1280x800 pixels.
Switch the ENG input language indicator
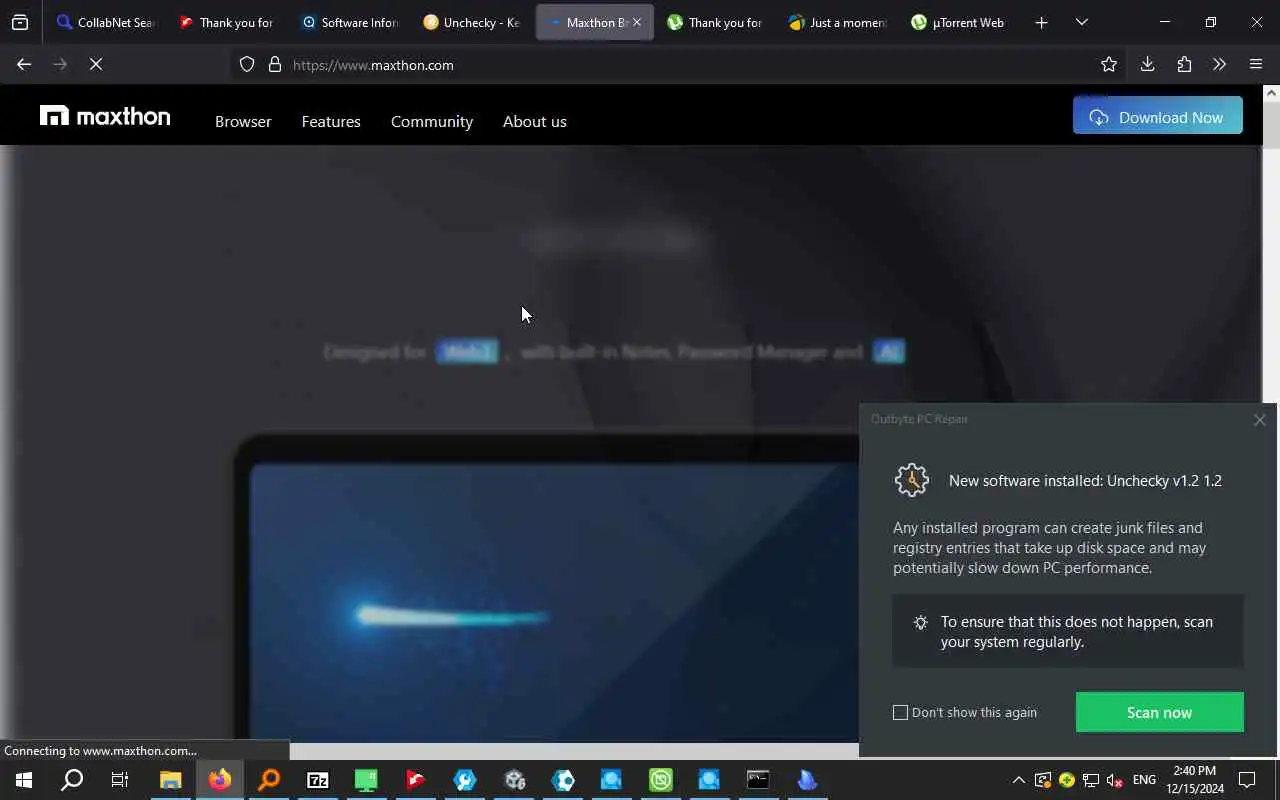click(1144, 780)
